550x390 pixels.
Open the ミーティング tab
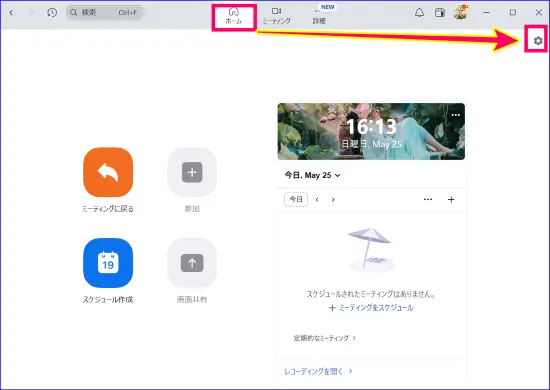[x=277, y=16]
